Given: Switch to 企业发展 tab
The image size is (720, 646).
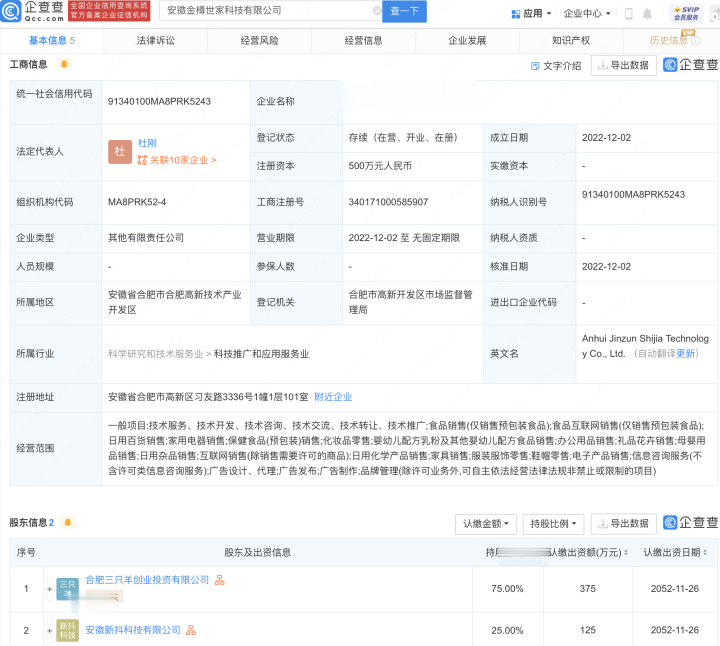Looking at the screenshot, I should pyautogui.click(x=467, y=41).
